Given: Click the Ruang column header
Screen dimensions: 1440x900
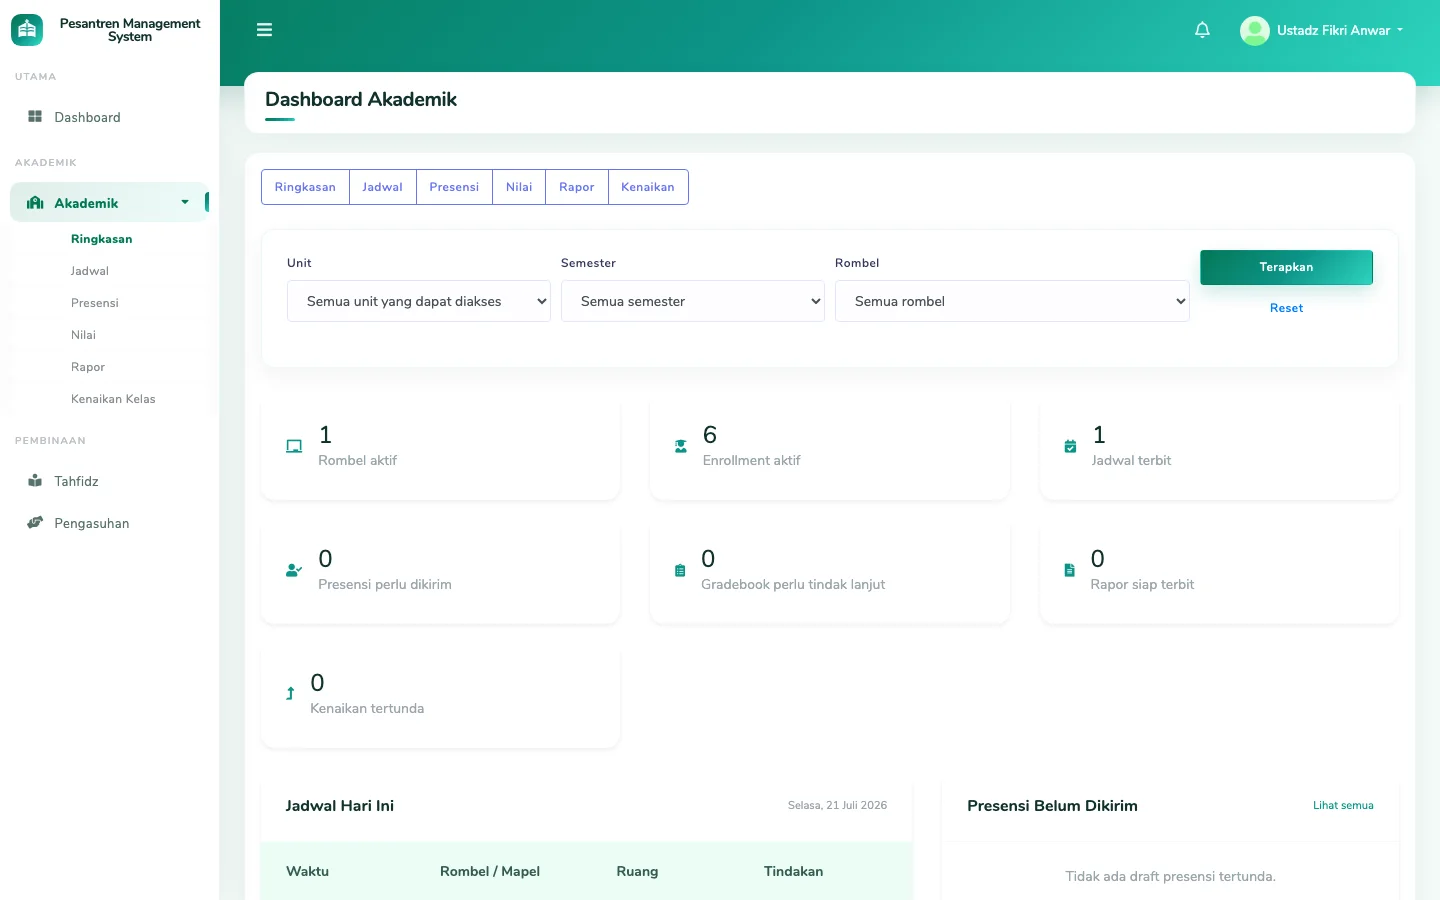Looking at the screenshot, I should point(637,871).
